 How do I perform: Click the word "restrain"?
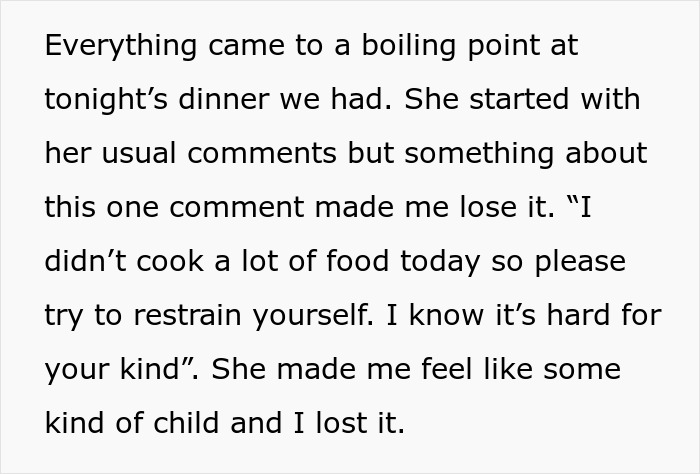pyautogui.click(x=183, y=316)
